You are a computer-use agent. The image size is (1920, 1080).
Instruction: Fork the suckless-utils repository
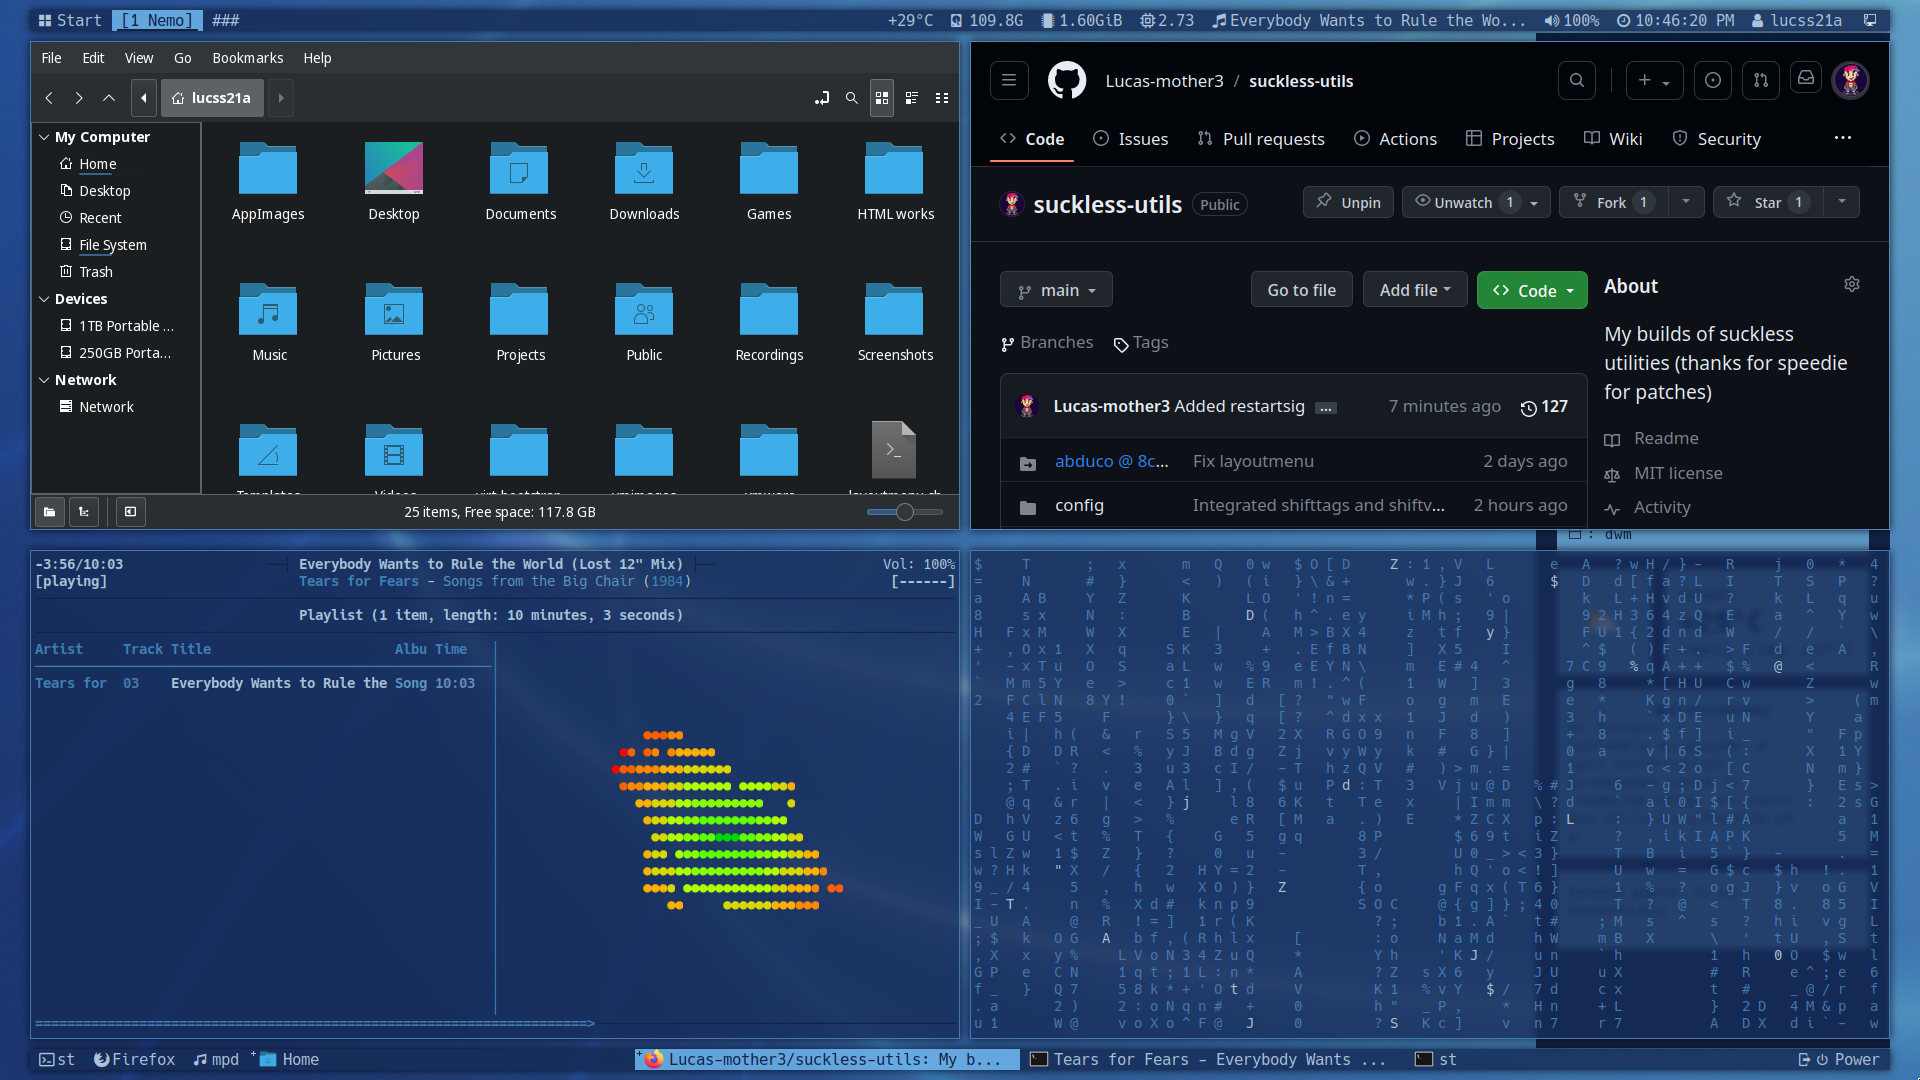click(1613, 202)
